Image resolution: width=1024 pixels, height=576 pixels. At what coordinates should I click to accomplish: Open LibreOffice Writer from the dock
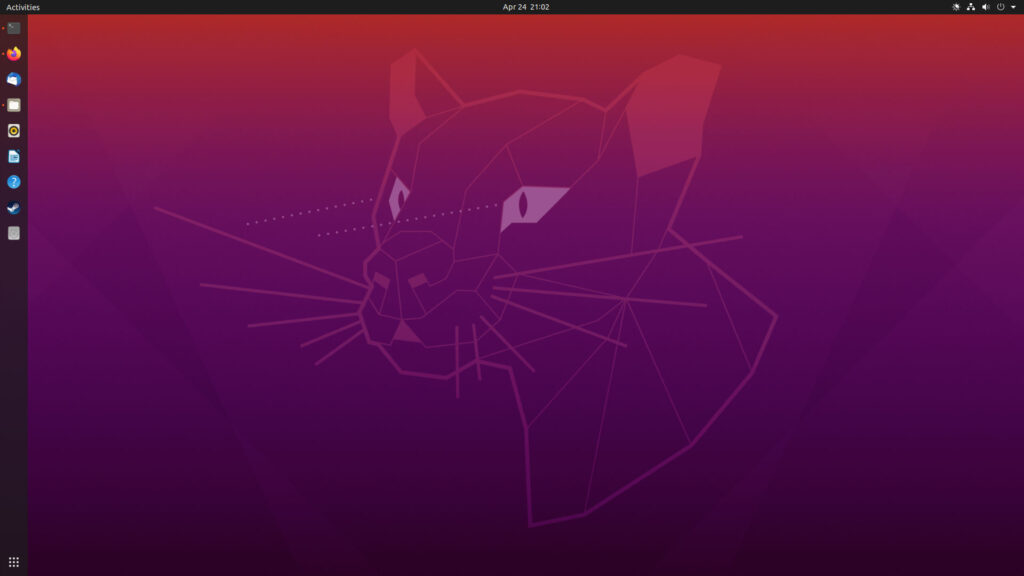(14, 156)
